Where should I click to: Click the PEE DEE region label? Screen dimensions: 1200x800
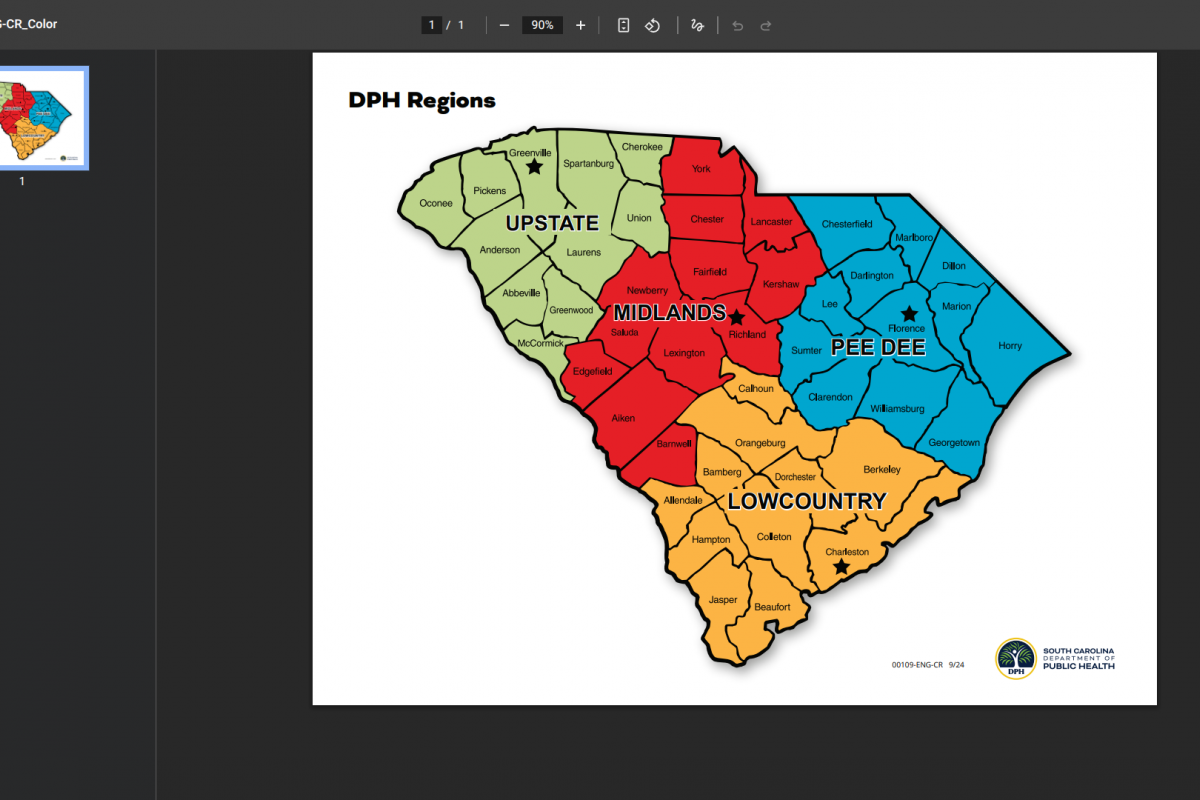878,348
